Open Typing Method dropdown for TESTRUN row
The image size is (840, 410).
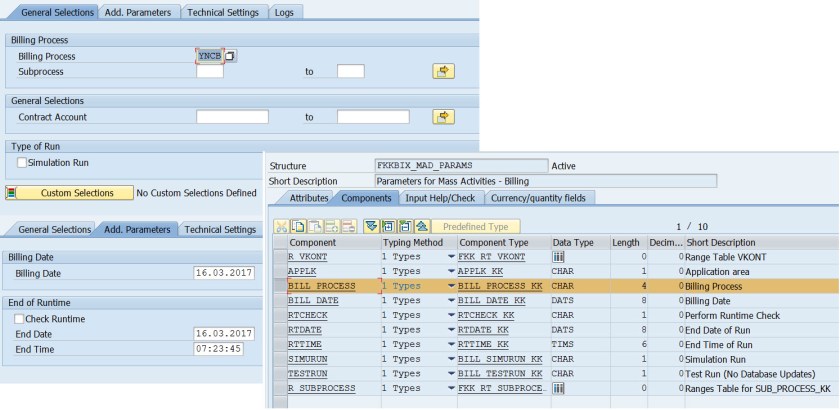click(451, 373)
